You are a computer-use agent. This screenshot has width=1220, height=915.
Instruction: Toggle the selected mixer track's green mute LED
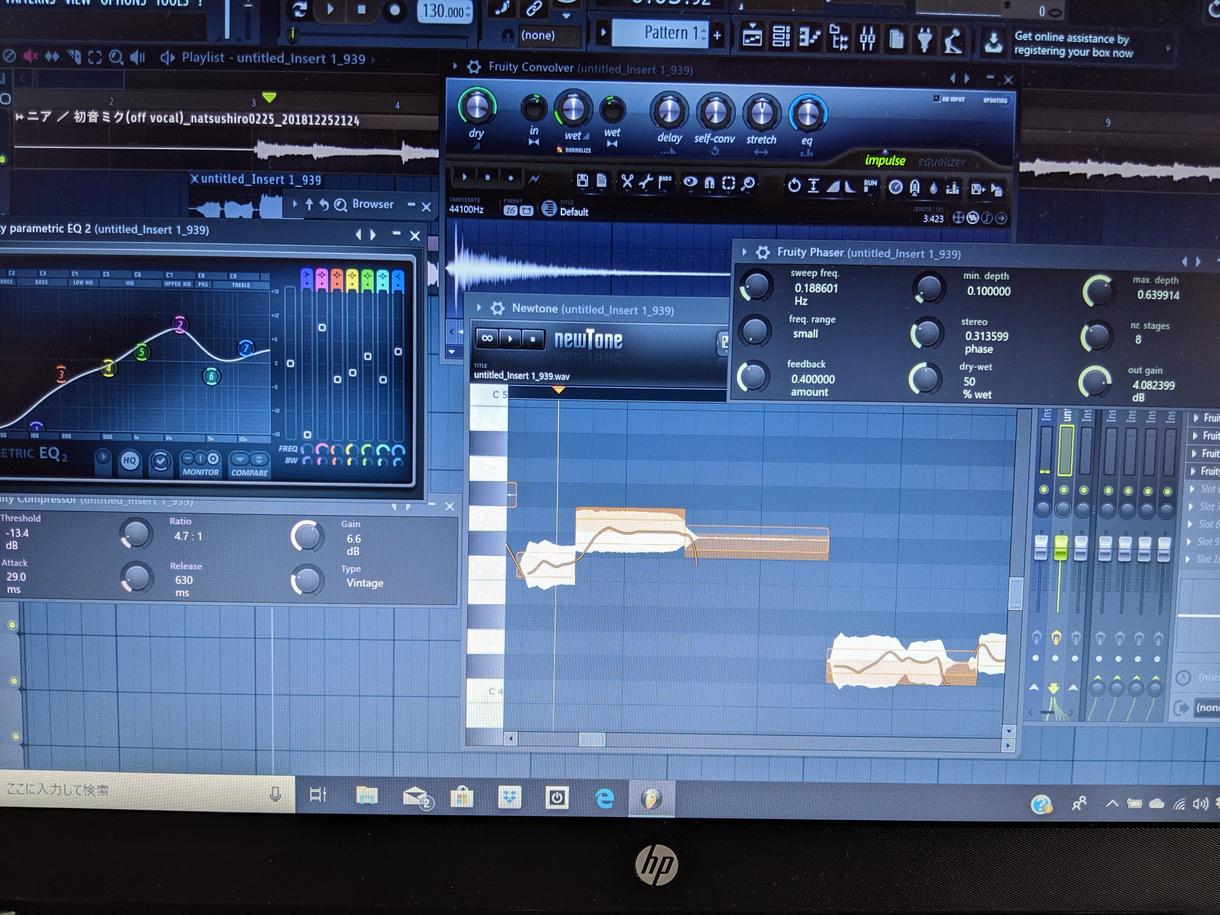point(1063,490)
